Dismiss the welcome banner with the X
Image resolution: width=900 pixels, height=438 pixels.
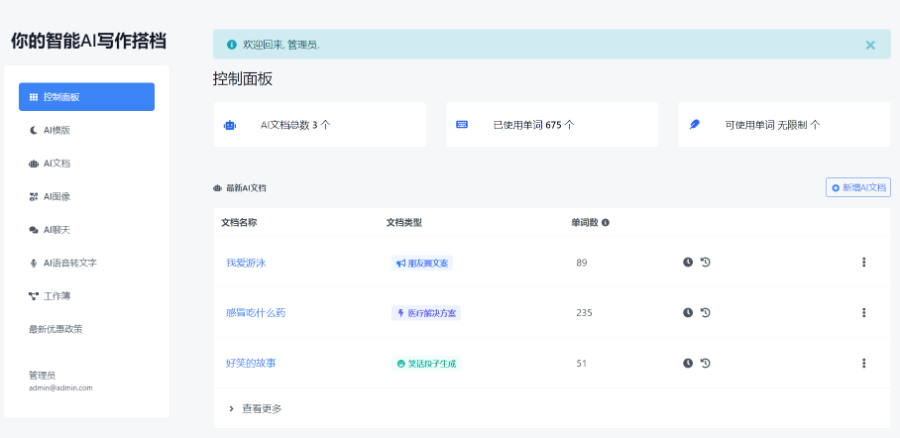point(870,45)
